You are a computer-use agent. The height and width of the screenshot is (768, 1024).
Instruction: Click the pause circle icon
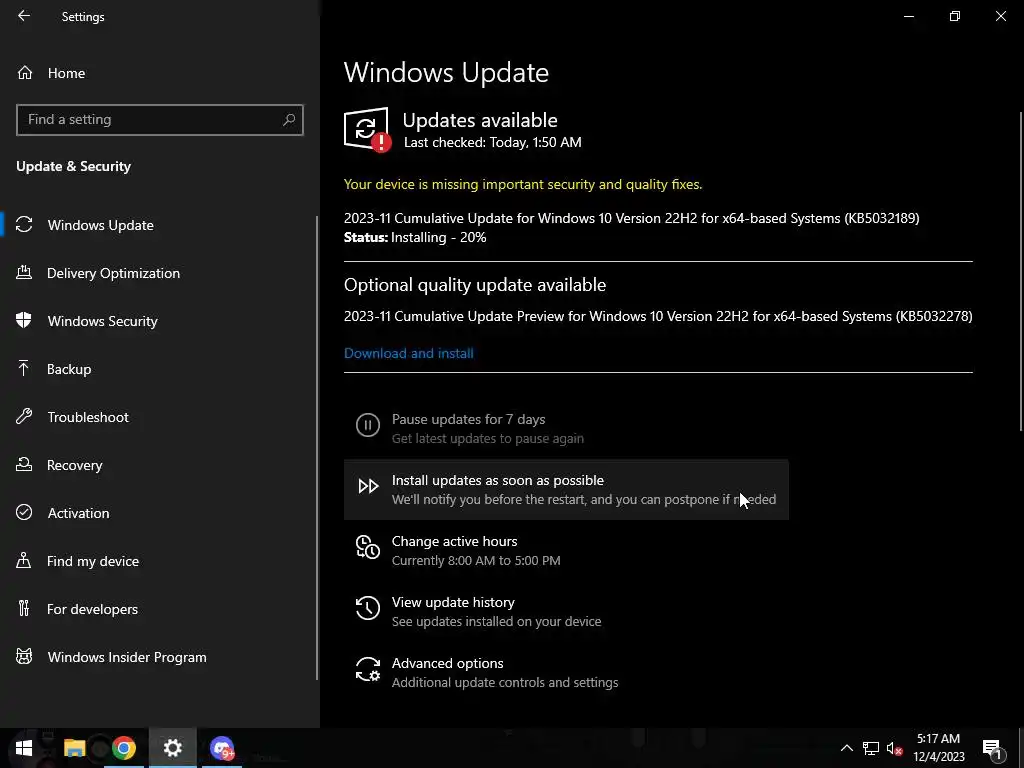[x=368, y=425]
